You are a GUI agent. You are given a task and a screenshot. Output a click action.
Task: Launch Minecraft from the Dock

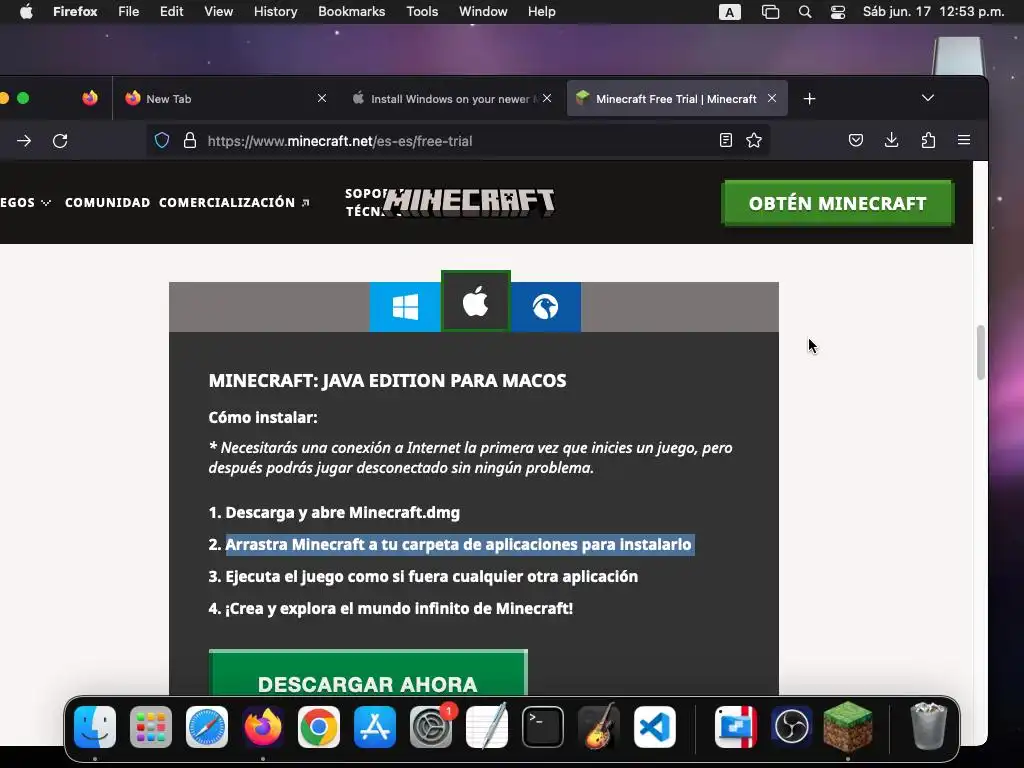(848, 726)
